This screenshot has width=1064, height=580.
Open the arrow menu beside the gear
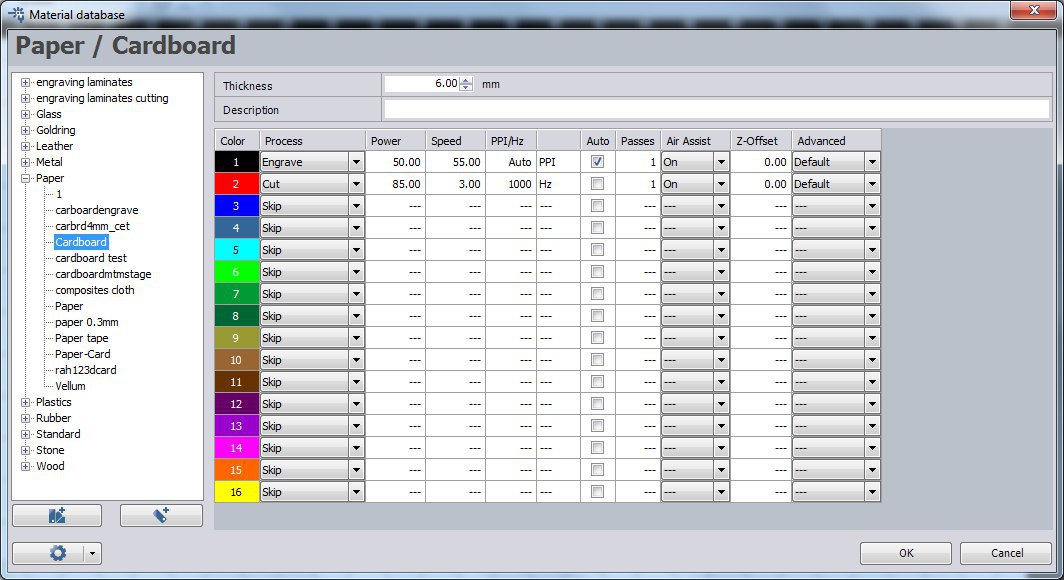[92, 553]
